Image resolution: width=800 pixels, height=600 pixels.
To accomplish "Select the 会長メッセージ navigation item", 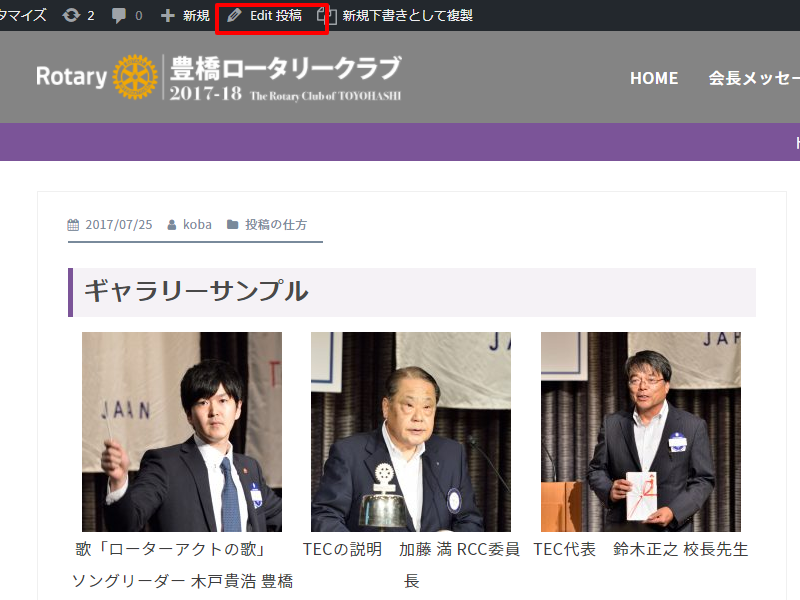I will click(x=754, y=78).
